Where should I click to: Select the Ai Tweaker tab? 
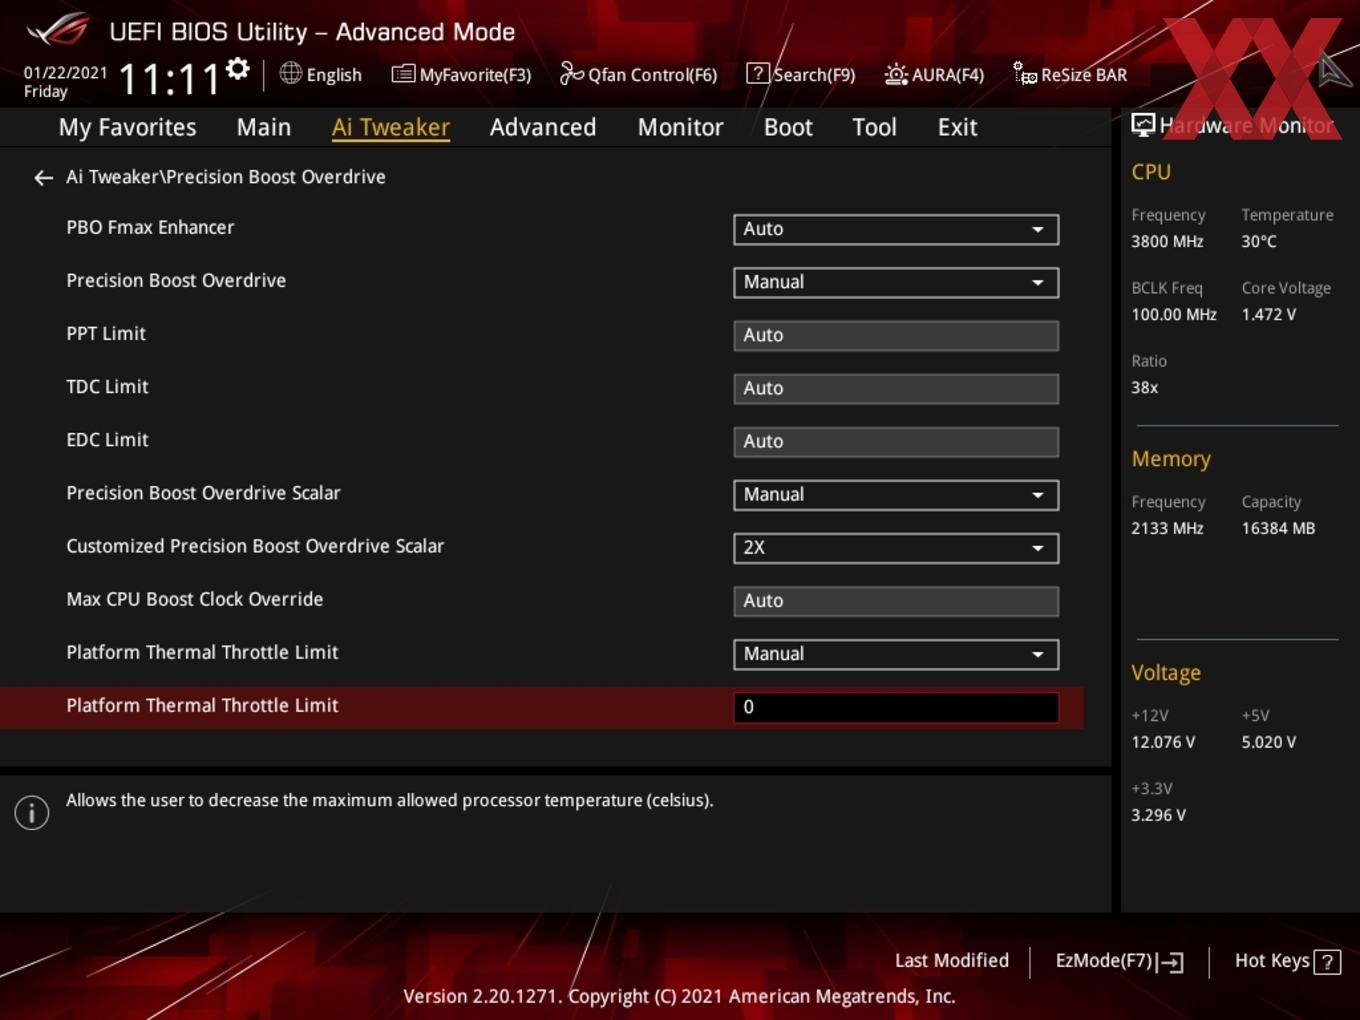click(391, 127)
